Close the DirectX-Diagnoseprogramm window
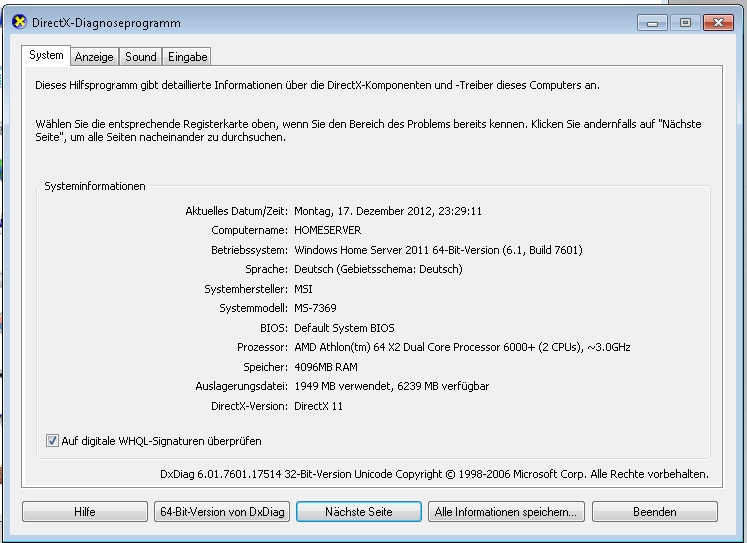 click(718, 22)
